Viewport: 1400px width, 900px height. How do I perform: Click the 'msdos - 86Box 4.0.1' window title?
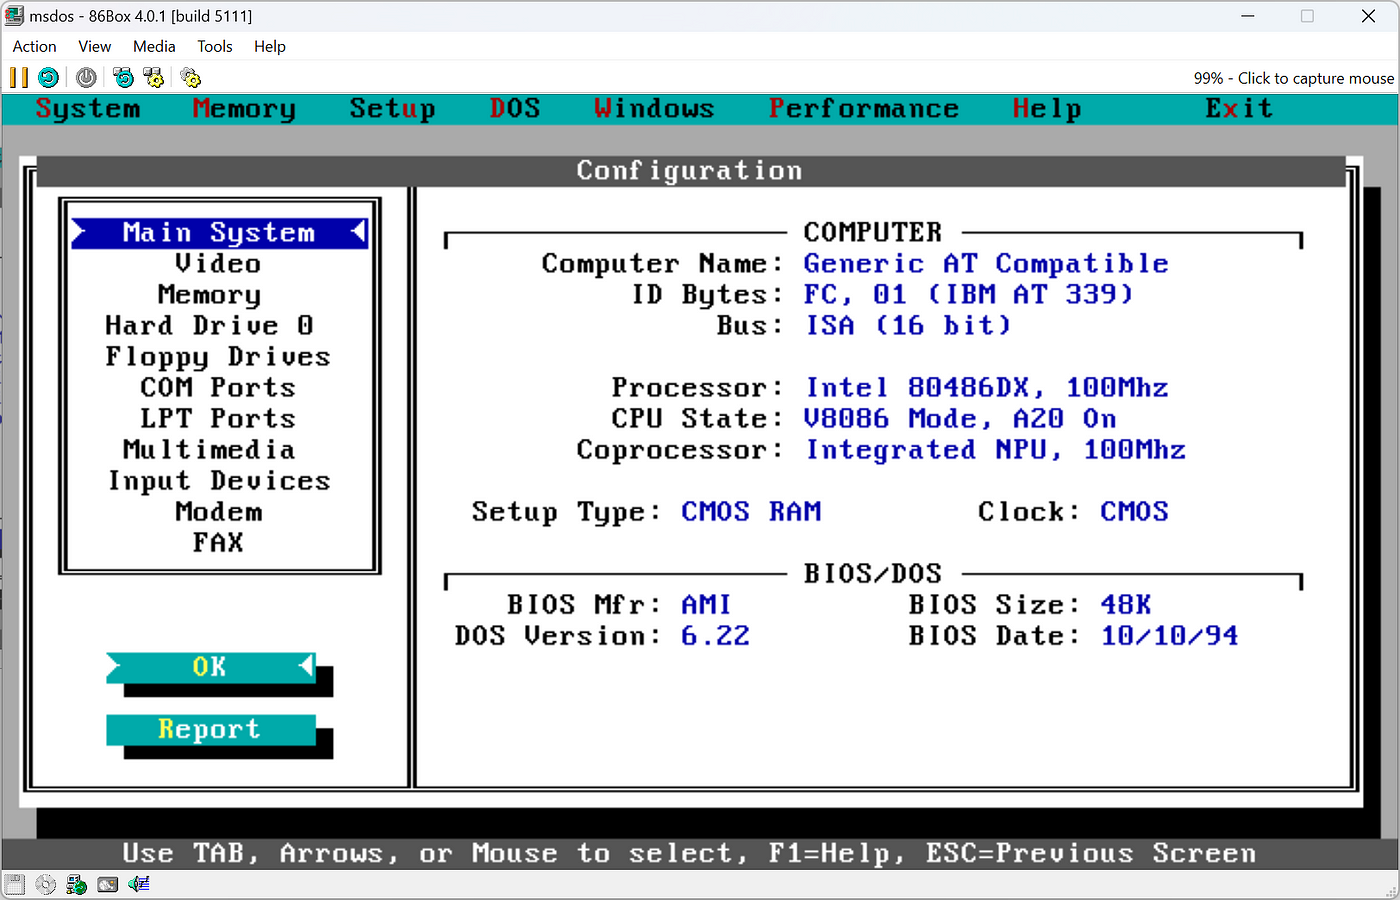click(x=141, y=16)
